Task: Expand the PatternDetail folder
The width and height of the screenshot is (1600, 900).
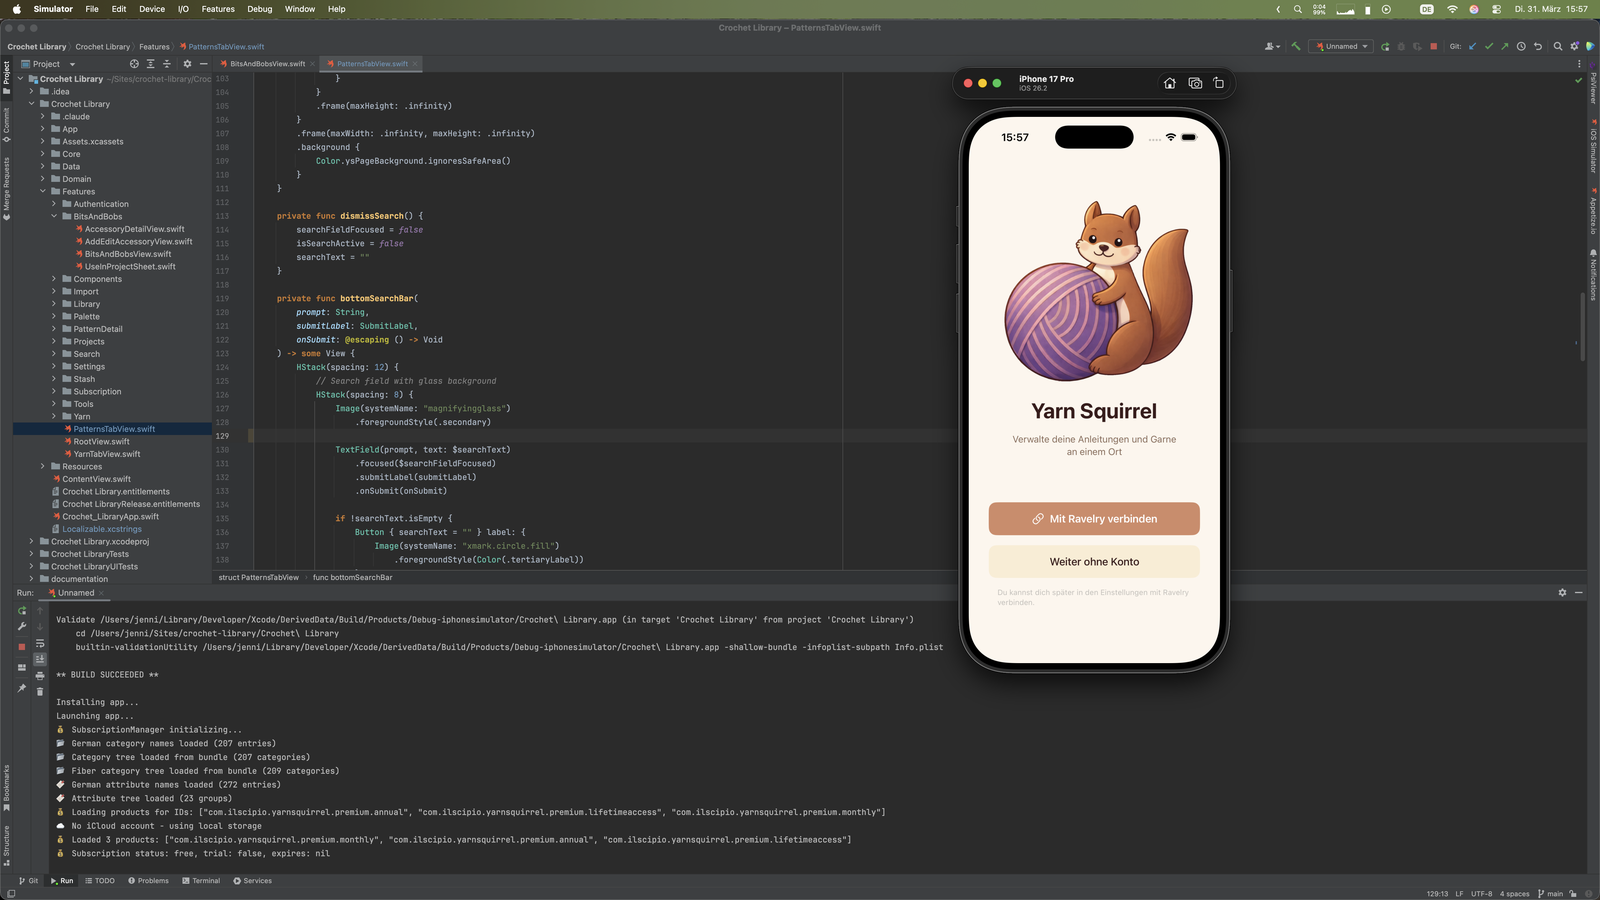Action: tap(54, 329)
